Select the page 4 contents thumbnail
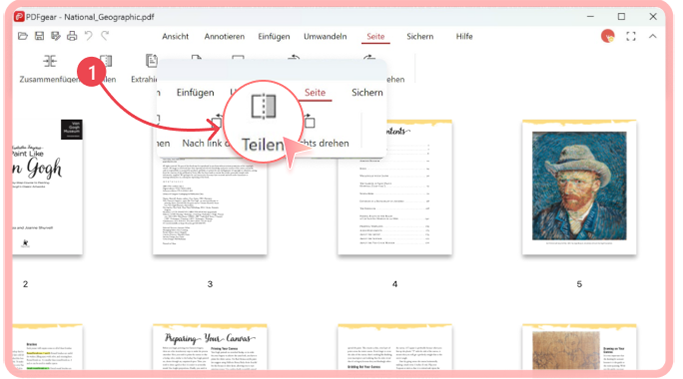Screen dimensions: 683x379 395,187
